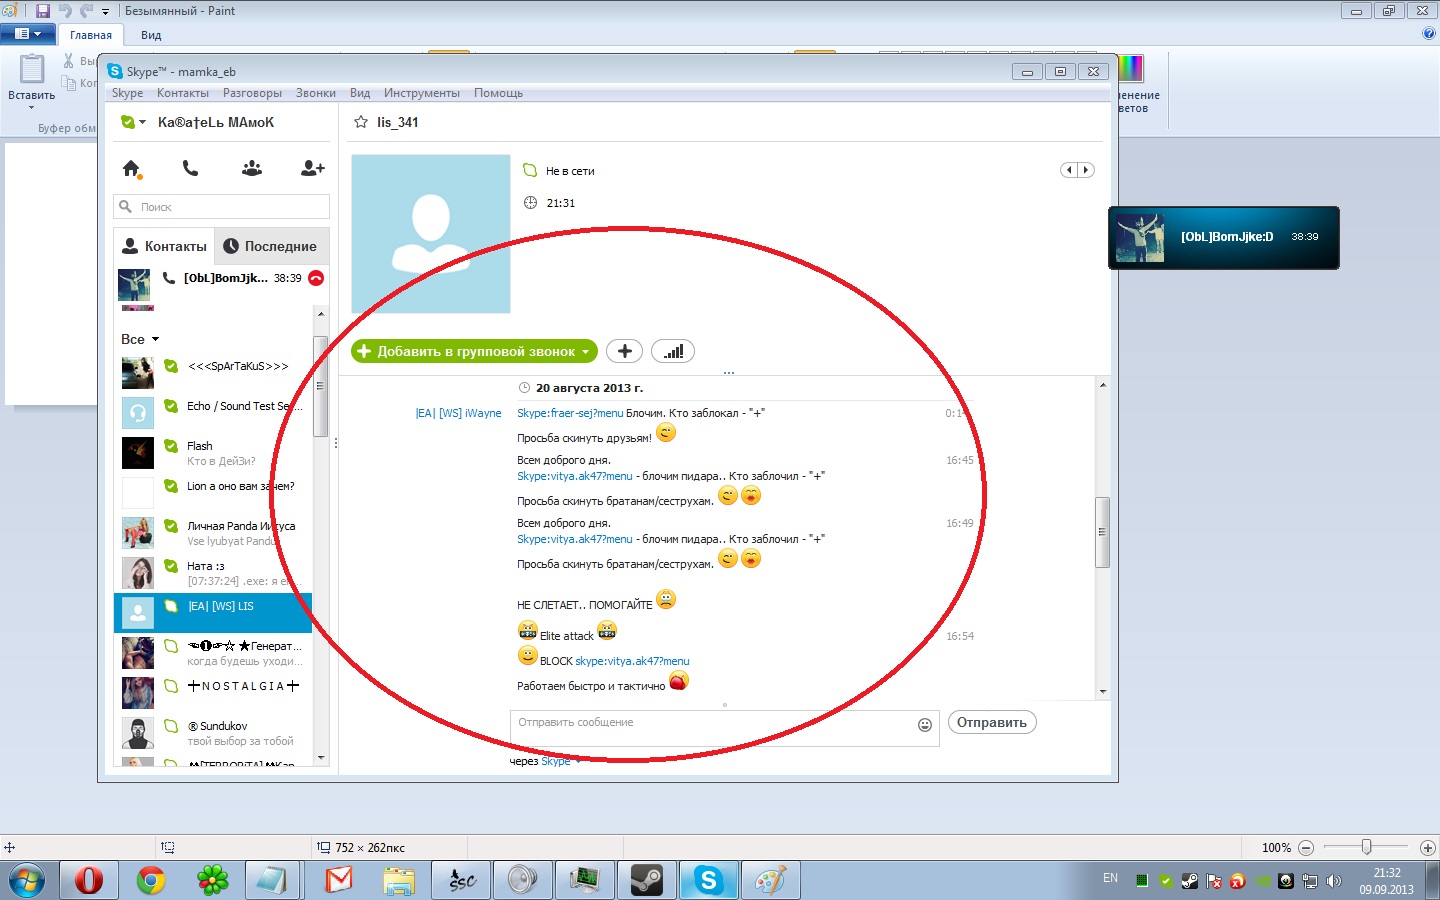
Task: Click the Paint Paste button
Action: [31, 80]
